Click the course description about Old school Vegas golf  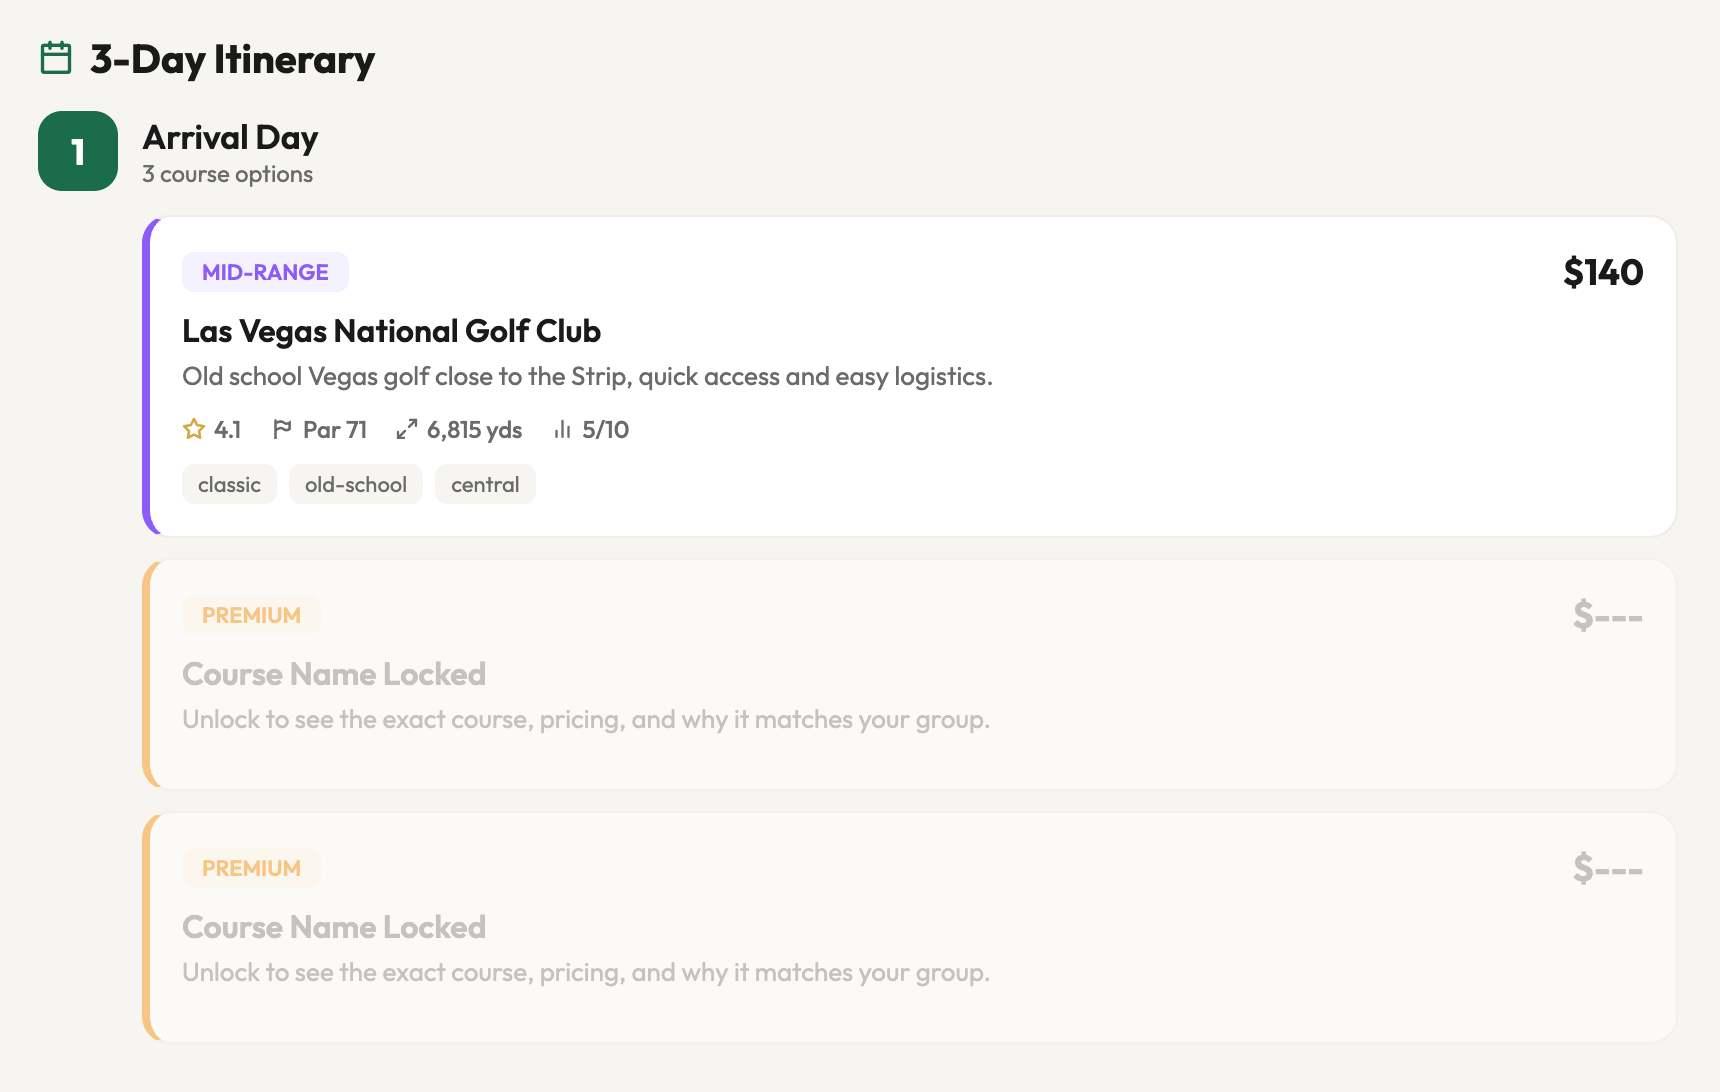click(587, 377)
